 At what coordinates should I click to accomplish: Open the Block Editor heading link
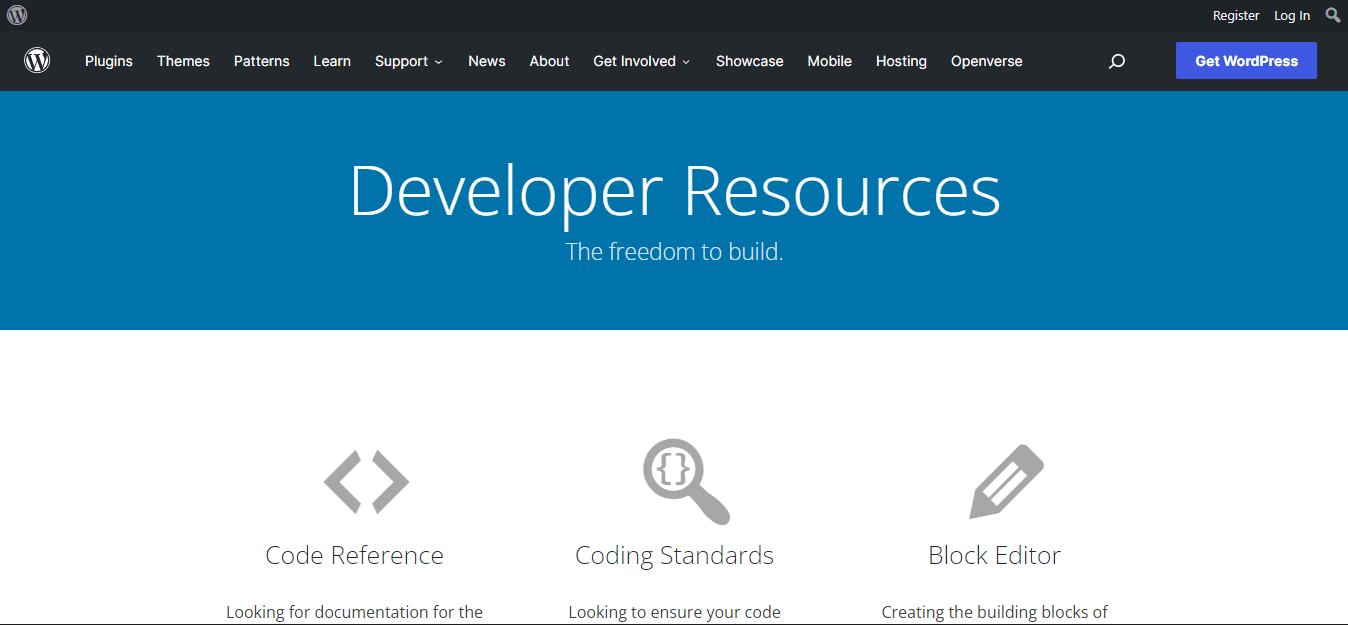tap(995, 555)
